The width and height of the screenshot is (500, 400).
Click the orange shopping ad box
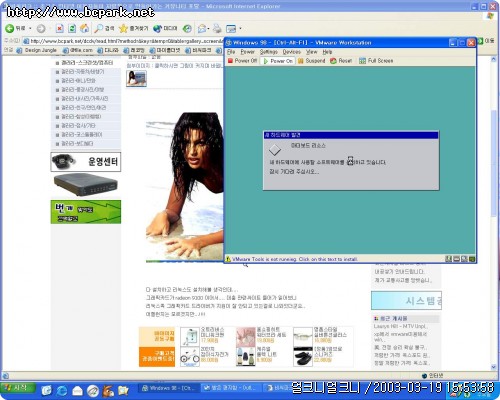point(157,357)
